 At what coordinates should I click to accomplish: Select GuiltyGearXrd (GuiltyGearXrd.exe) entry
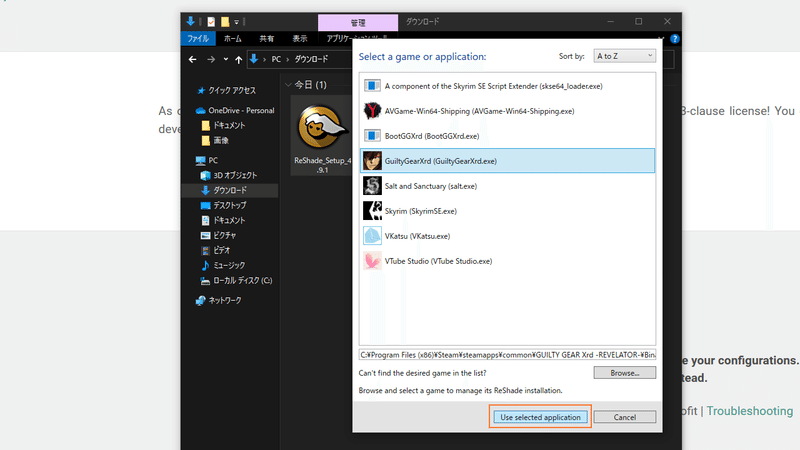coord(507,161)
